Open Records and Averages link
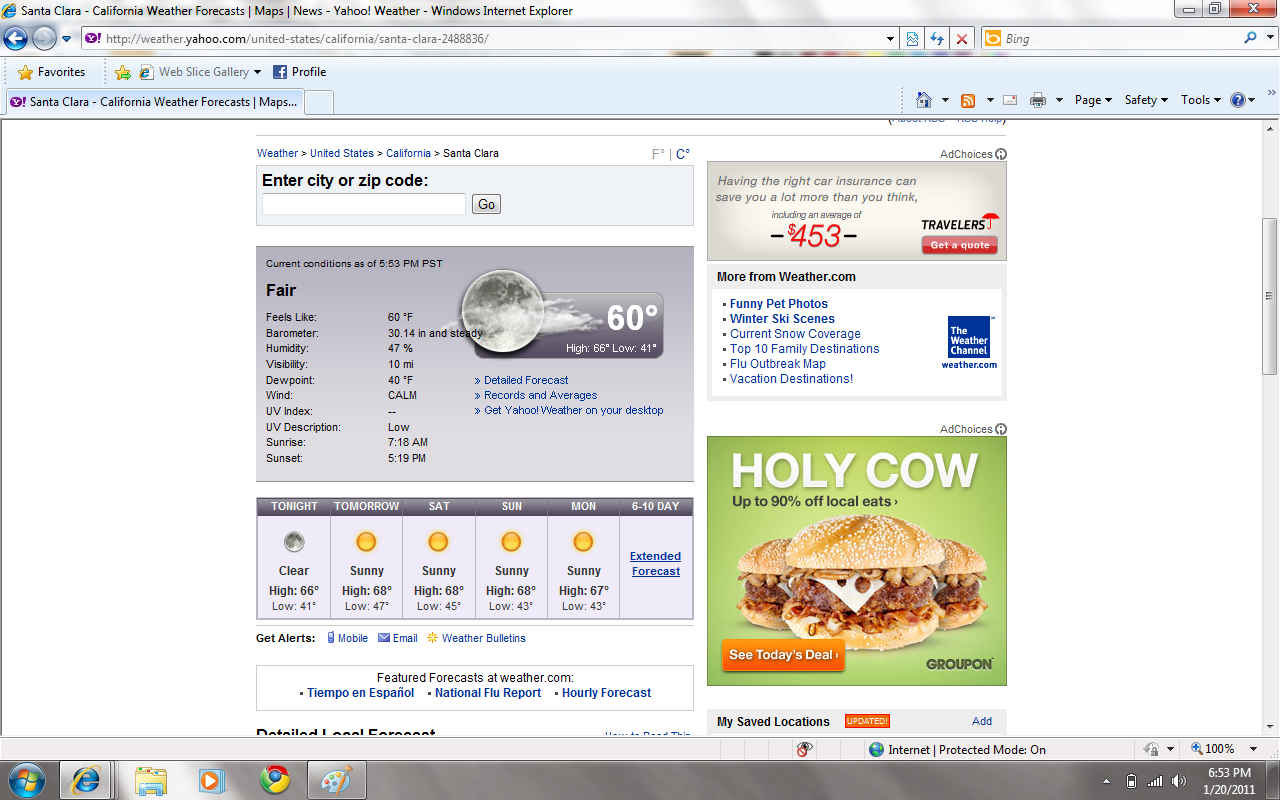Screen dimensions: 1280x800 point(541,395)
